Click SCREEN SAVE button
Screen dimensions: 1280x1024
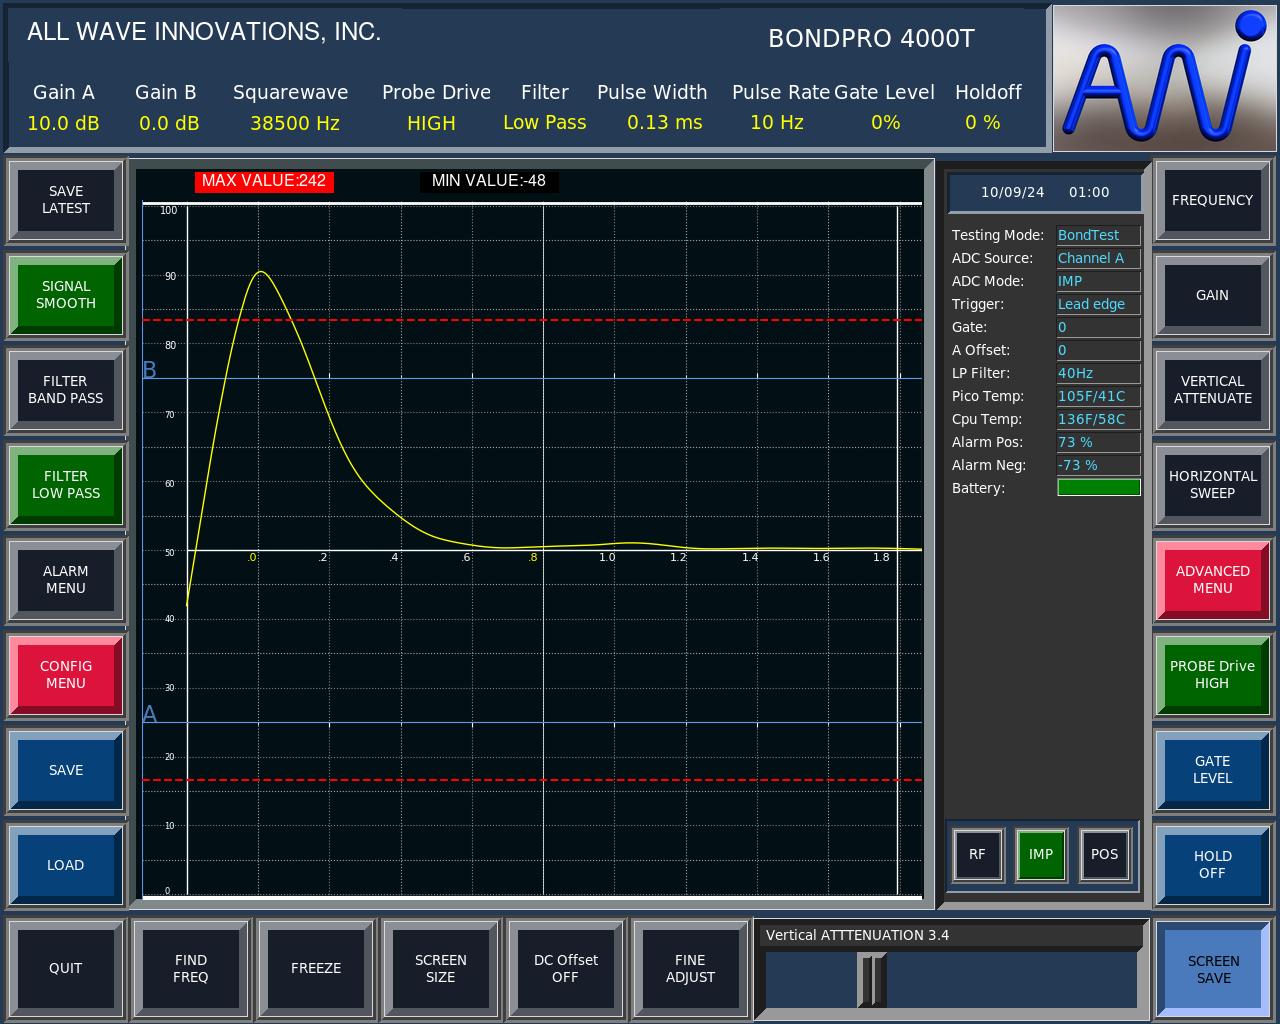(1214, 969)
